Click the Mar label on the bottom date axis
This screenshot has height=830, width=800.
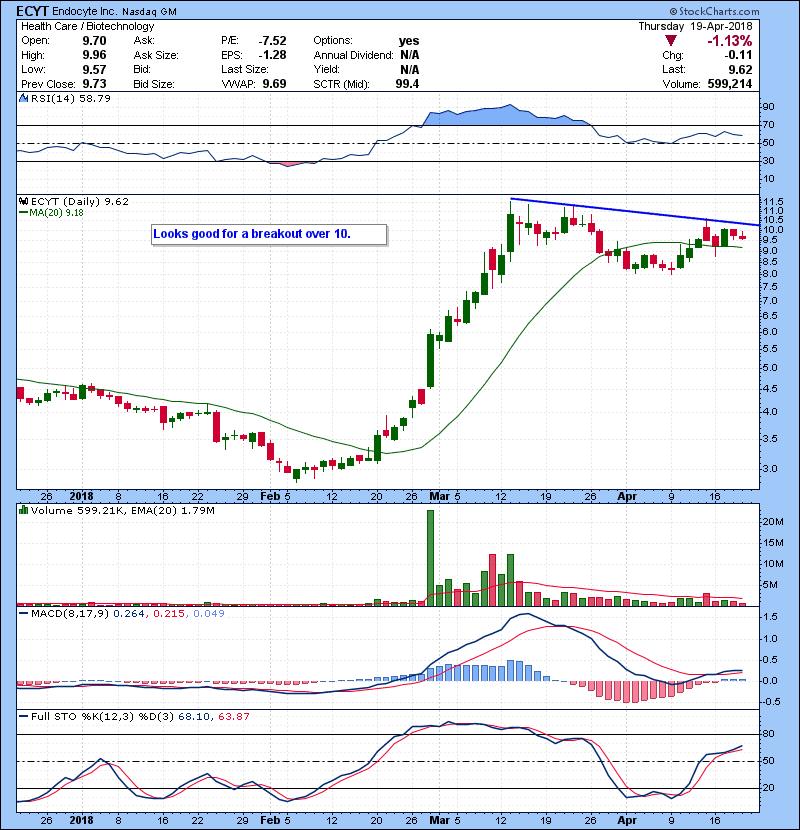click(x=439, y=820)
